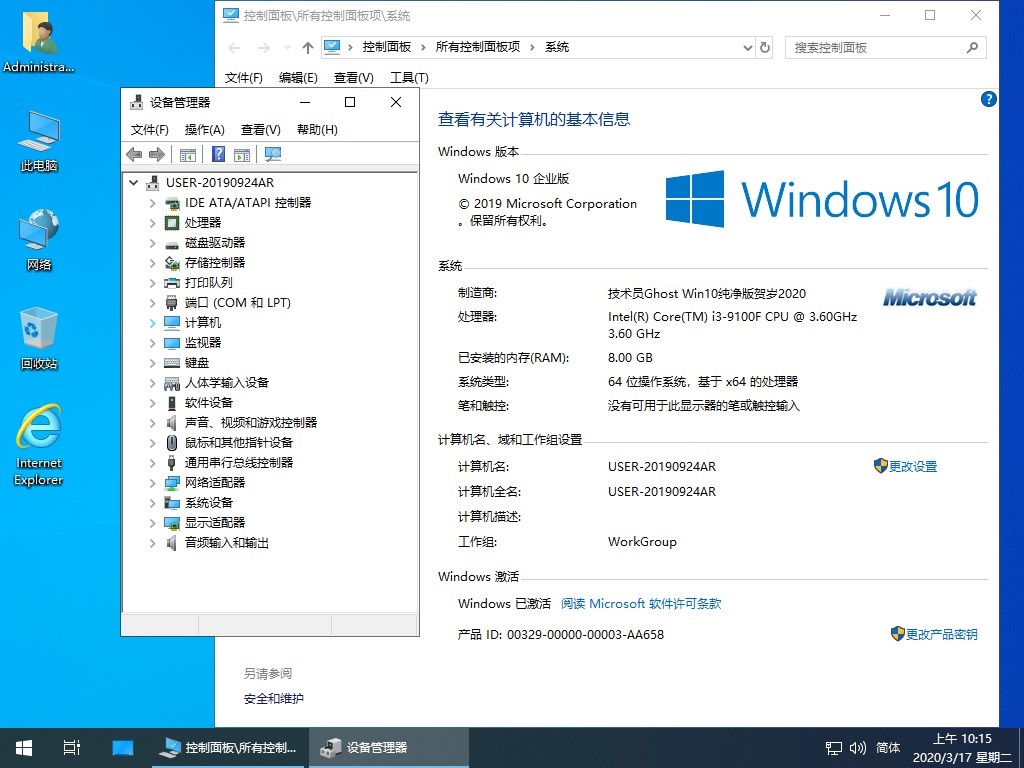Select the 监视器 monitor icon
Image resolution: width=1024 pixels, height=768 pixels.
point(172,343)
